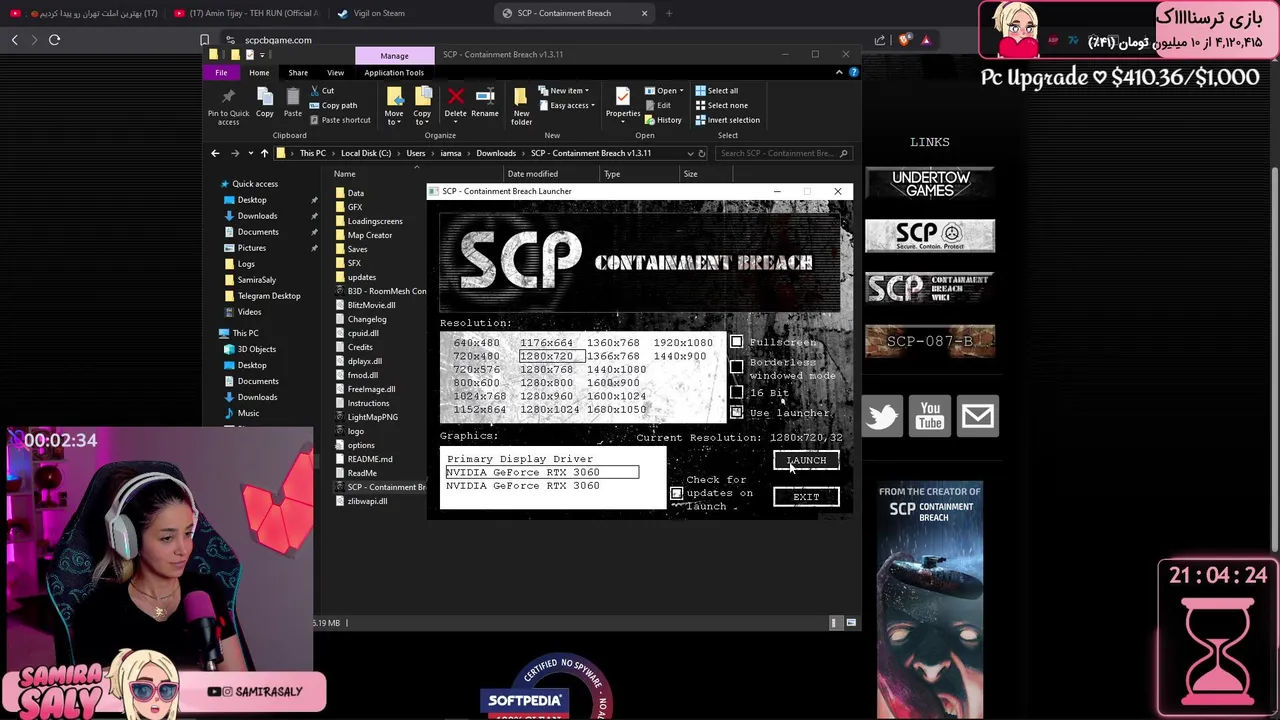Click Explorer's Back arrow
Screen dimensions: 1280x720
point(215,153)
